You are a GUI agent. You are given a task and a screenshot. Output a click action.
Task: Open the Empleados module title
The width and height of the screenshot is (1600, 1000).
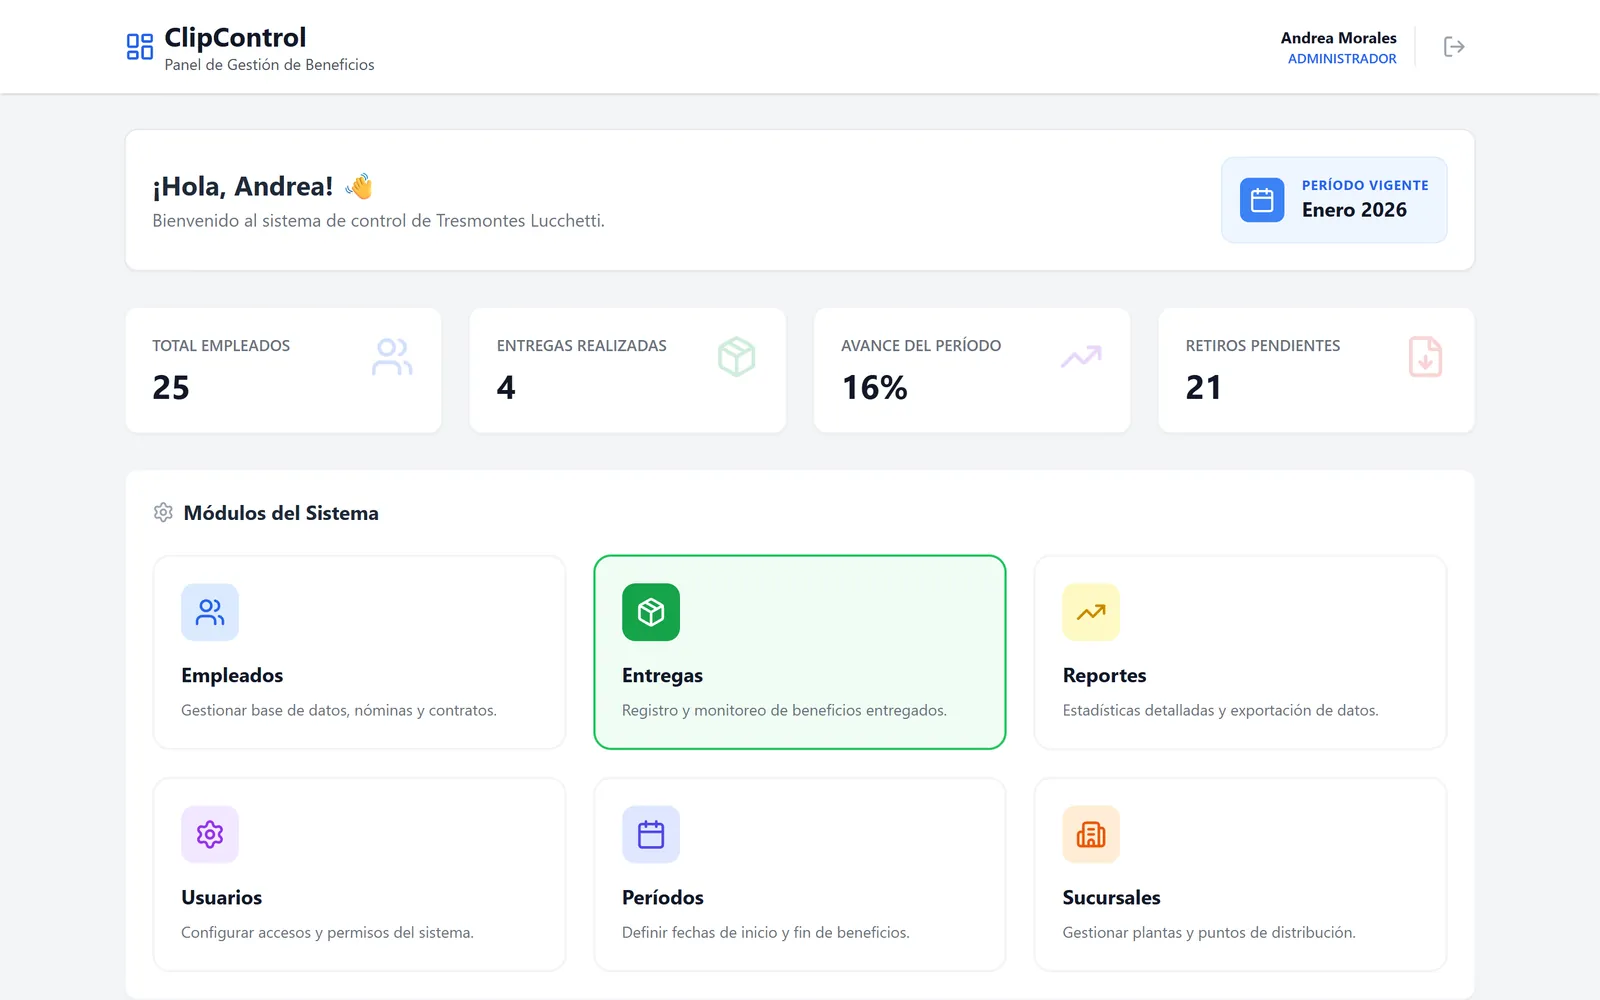232,676
